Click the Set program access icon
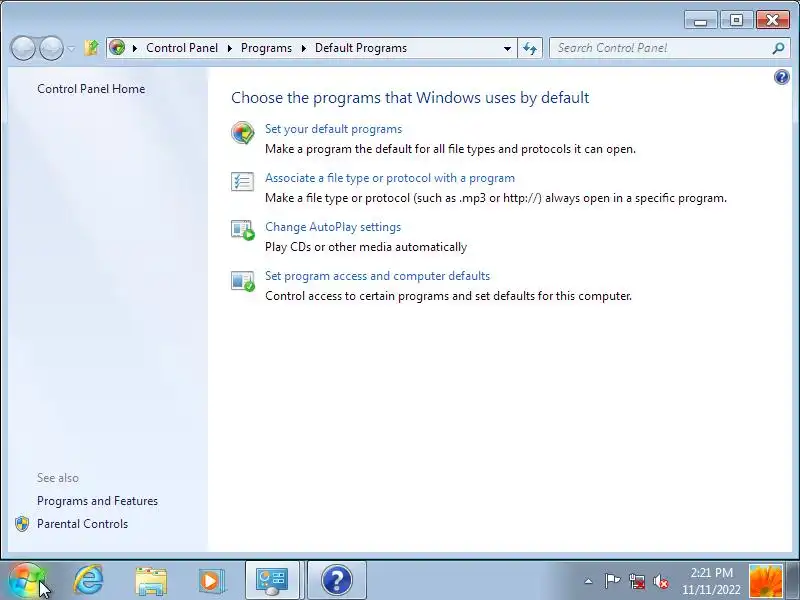The width and height of the screenshot is (800, 600). 242,281
